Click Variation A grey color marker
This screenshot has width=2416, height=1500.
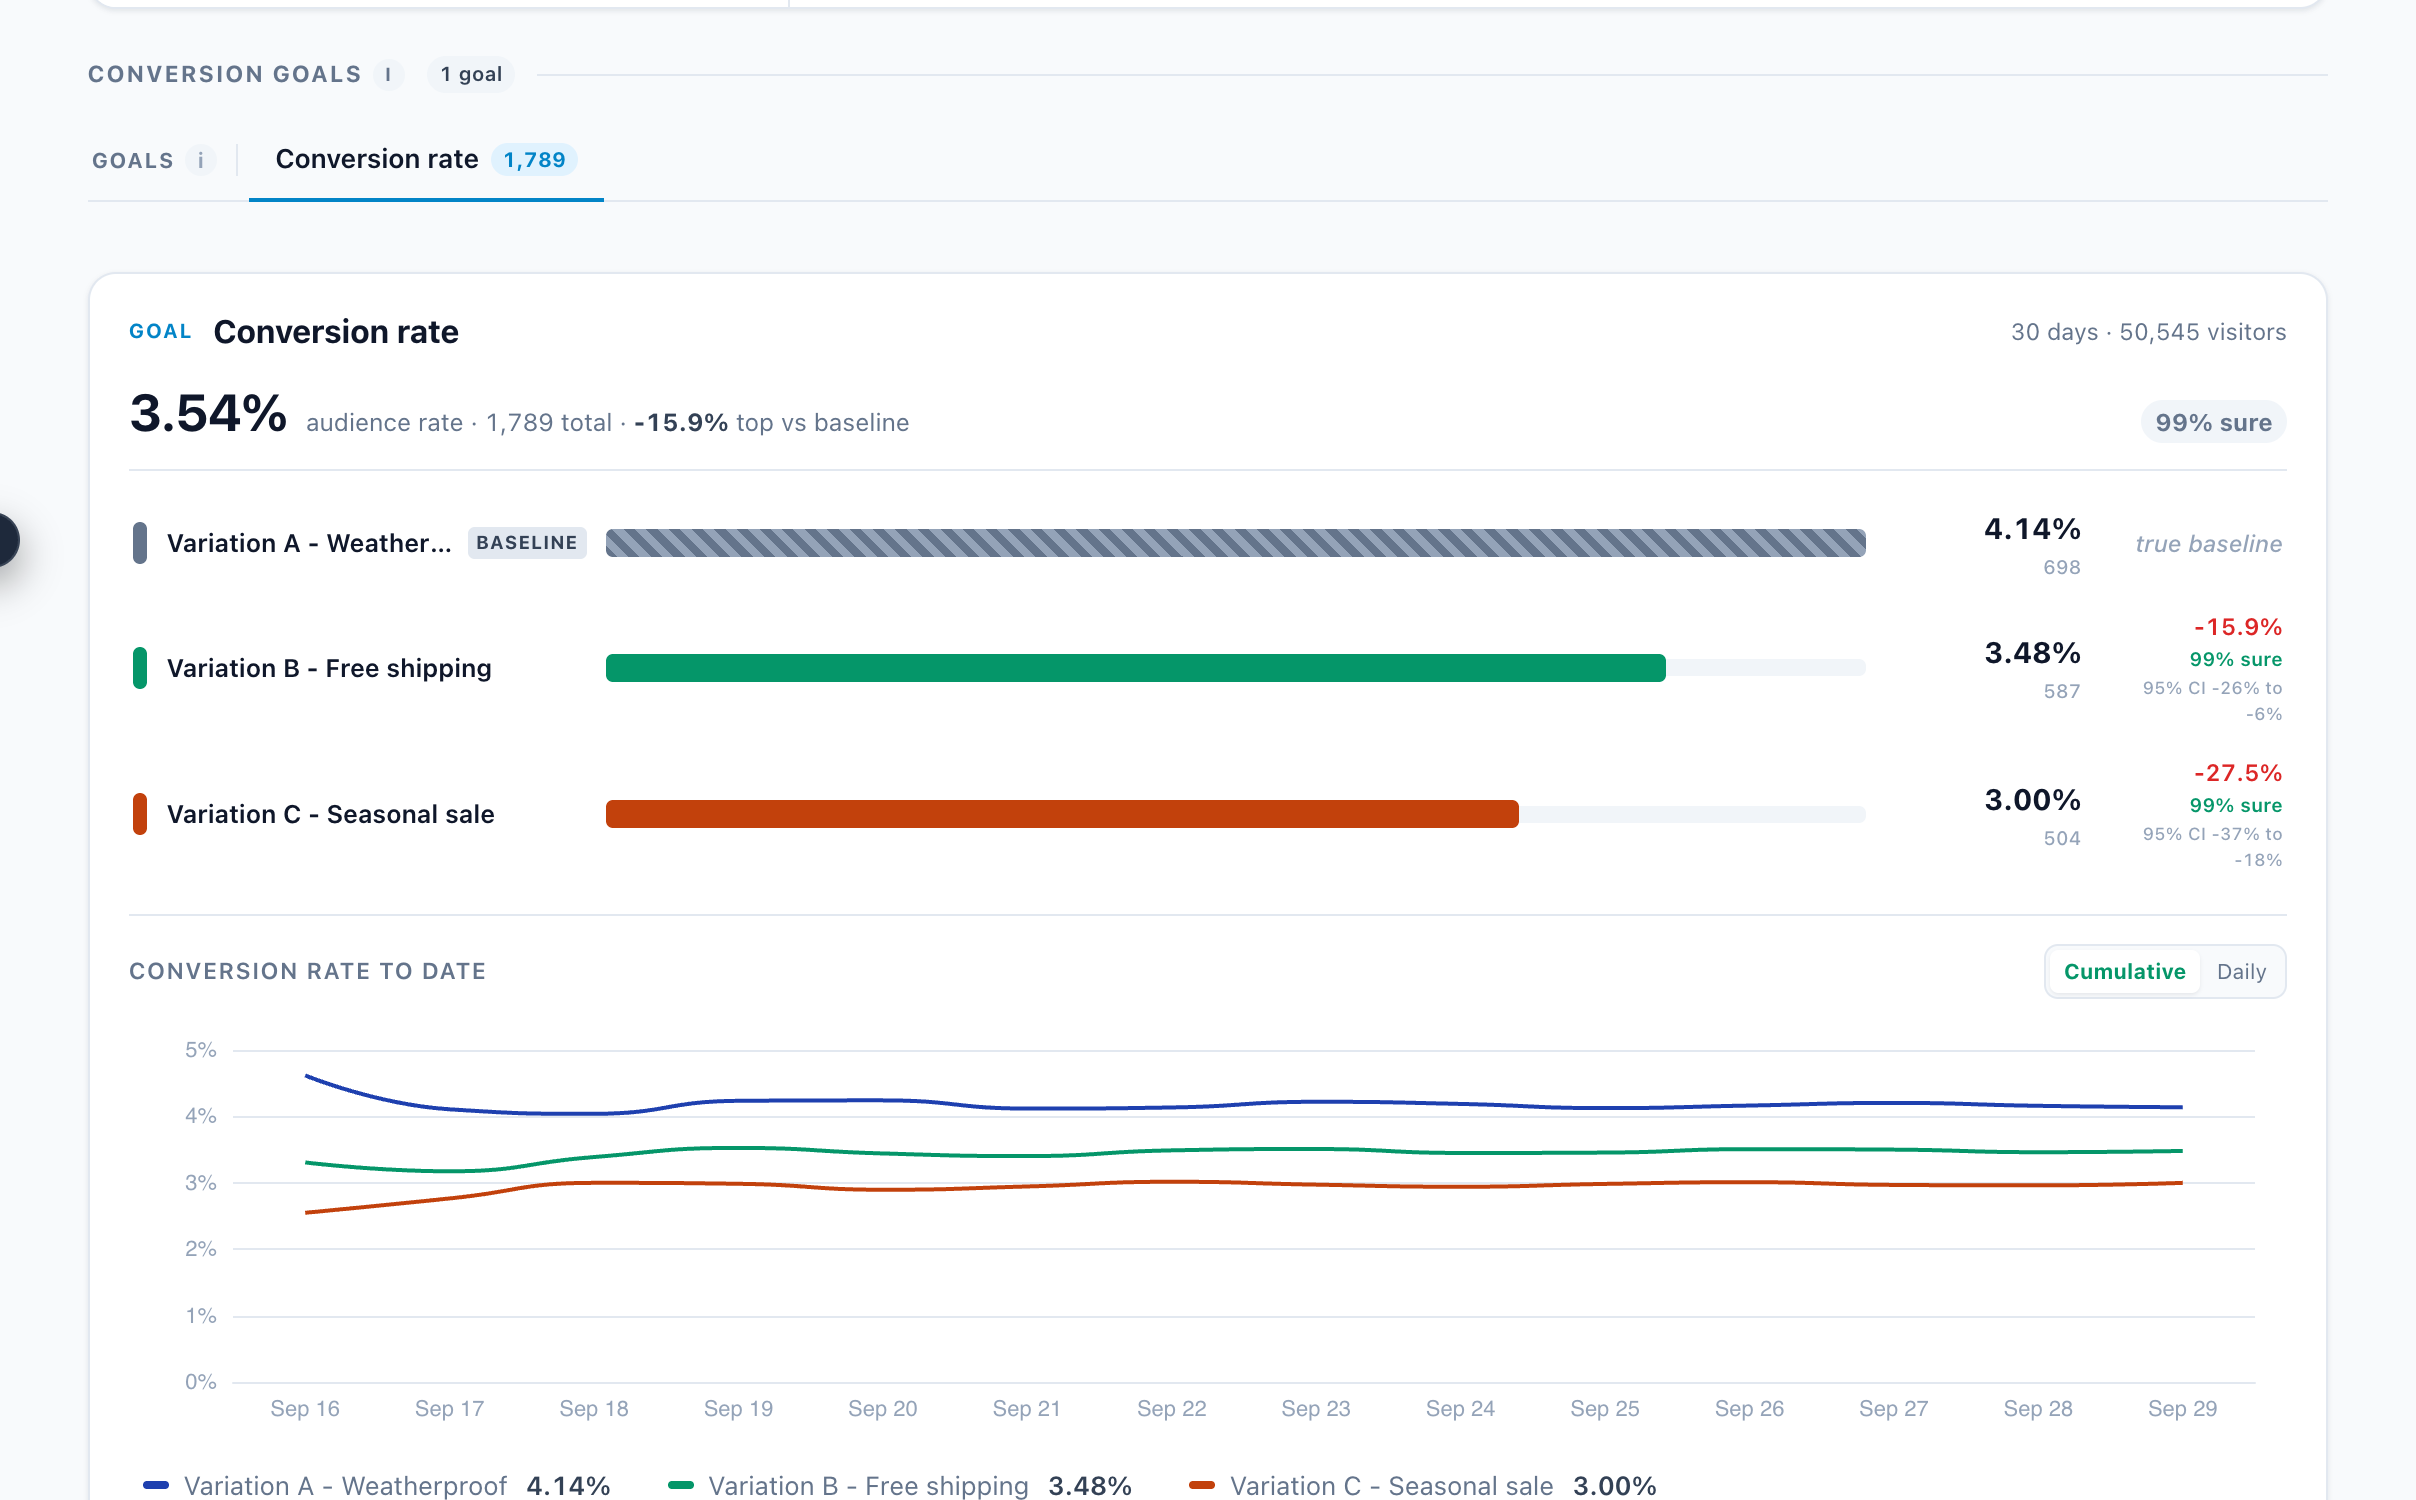coord(140,543)
